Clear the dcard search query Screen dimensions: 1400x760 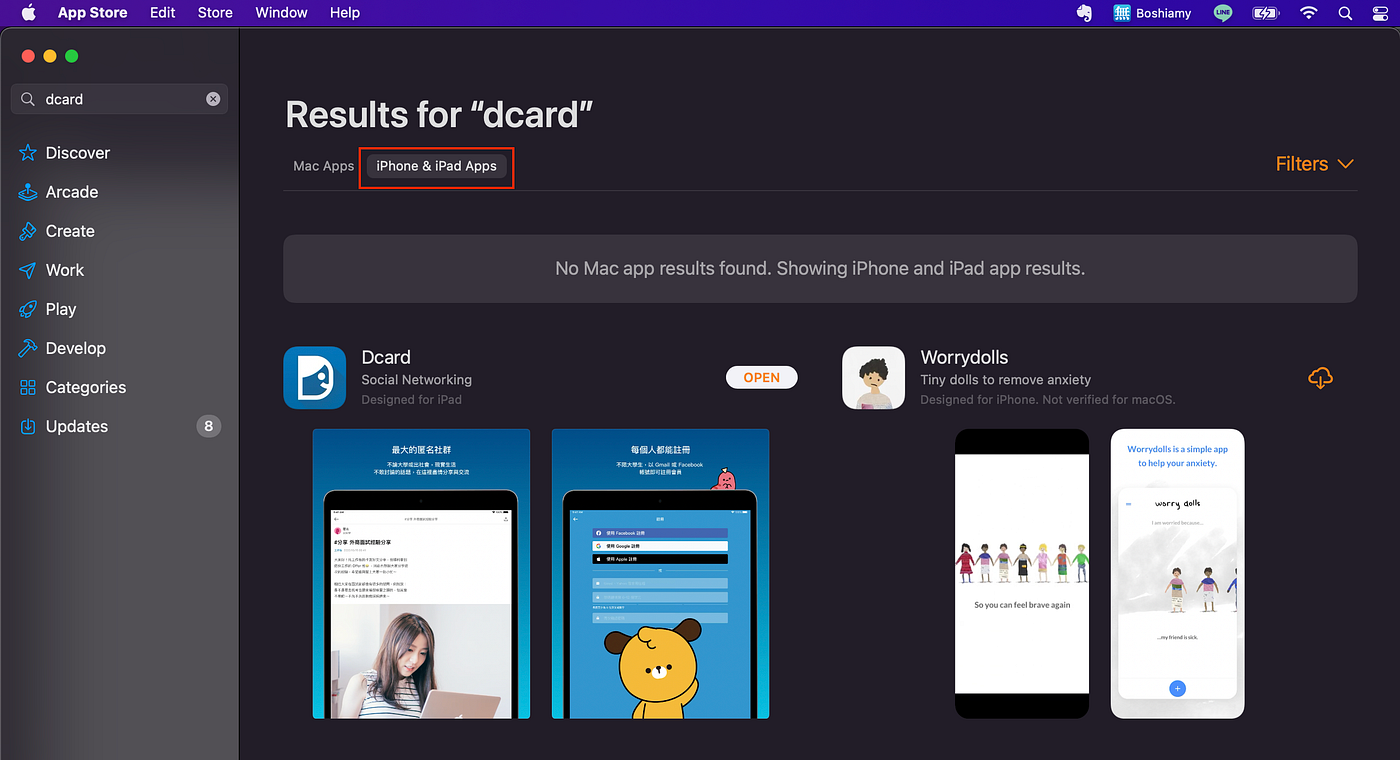(x=212, y=98)
